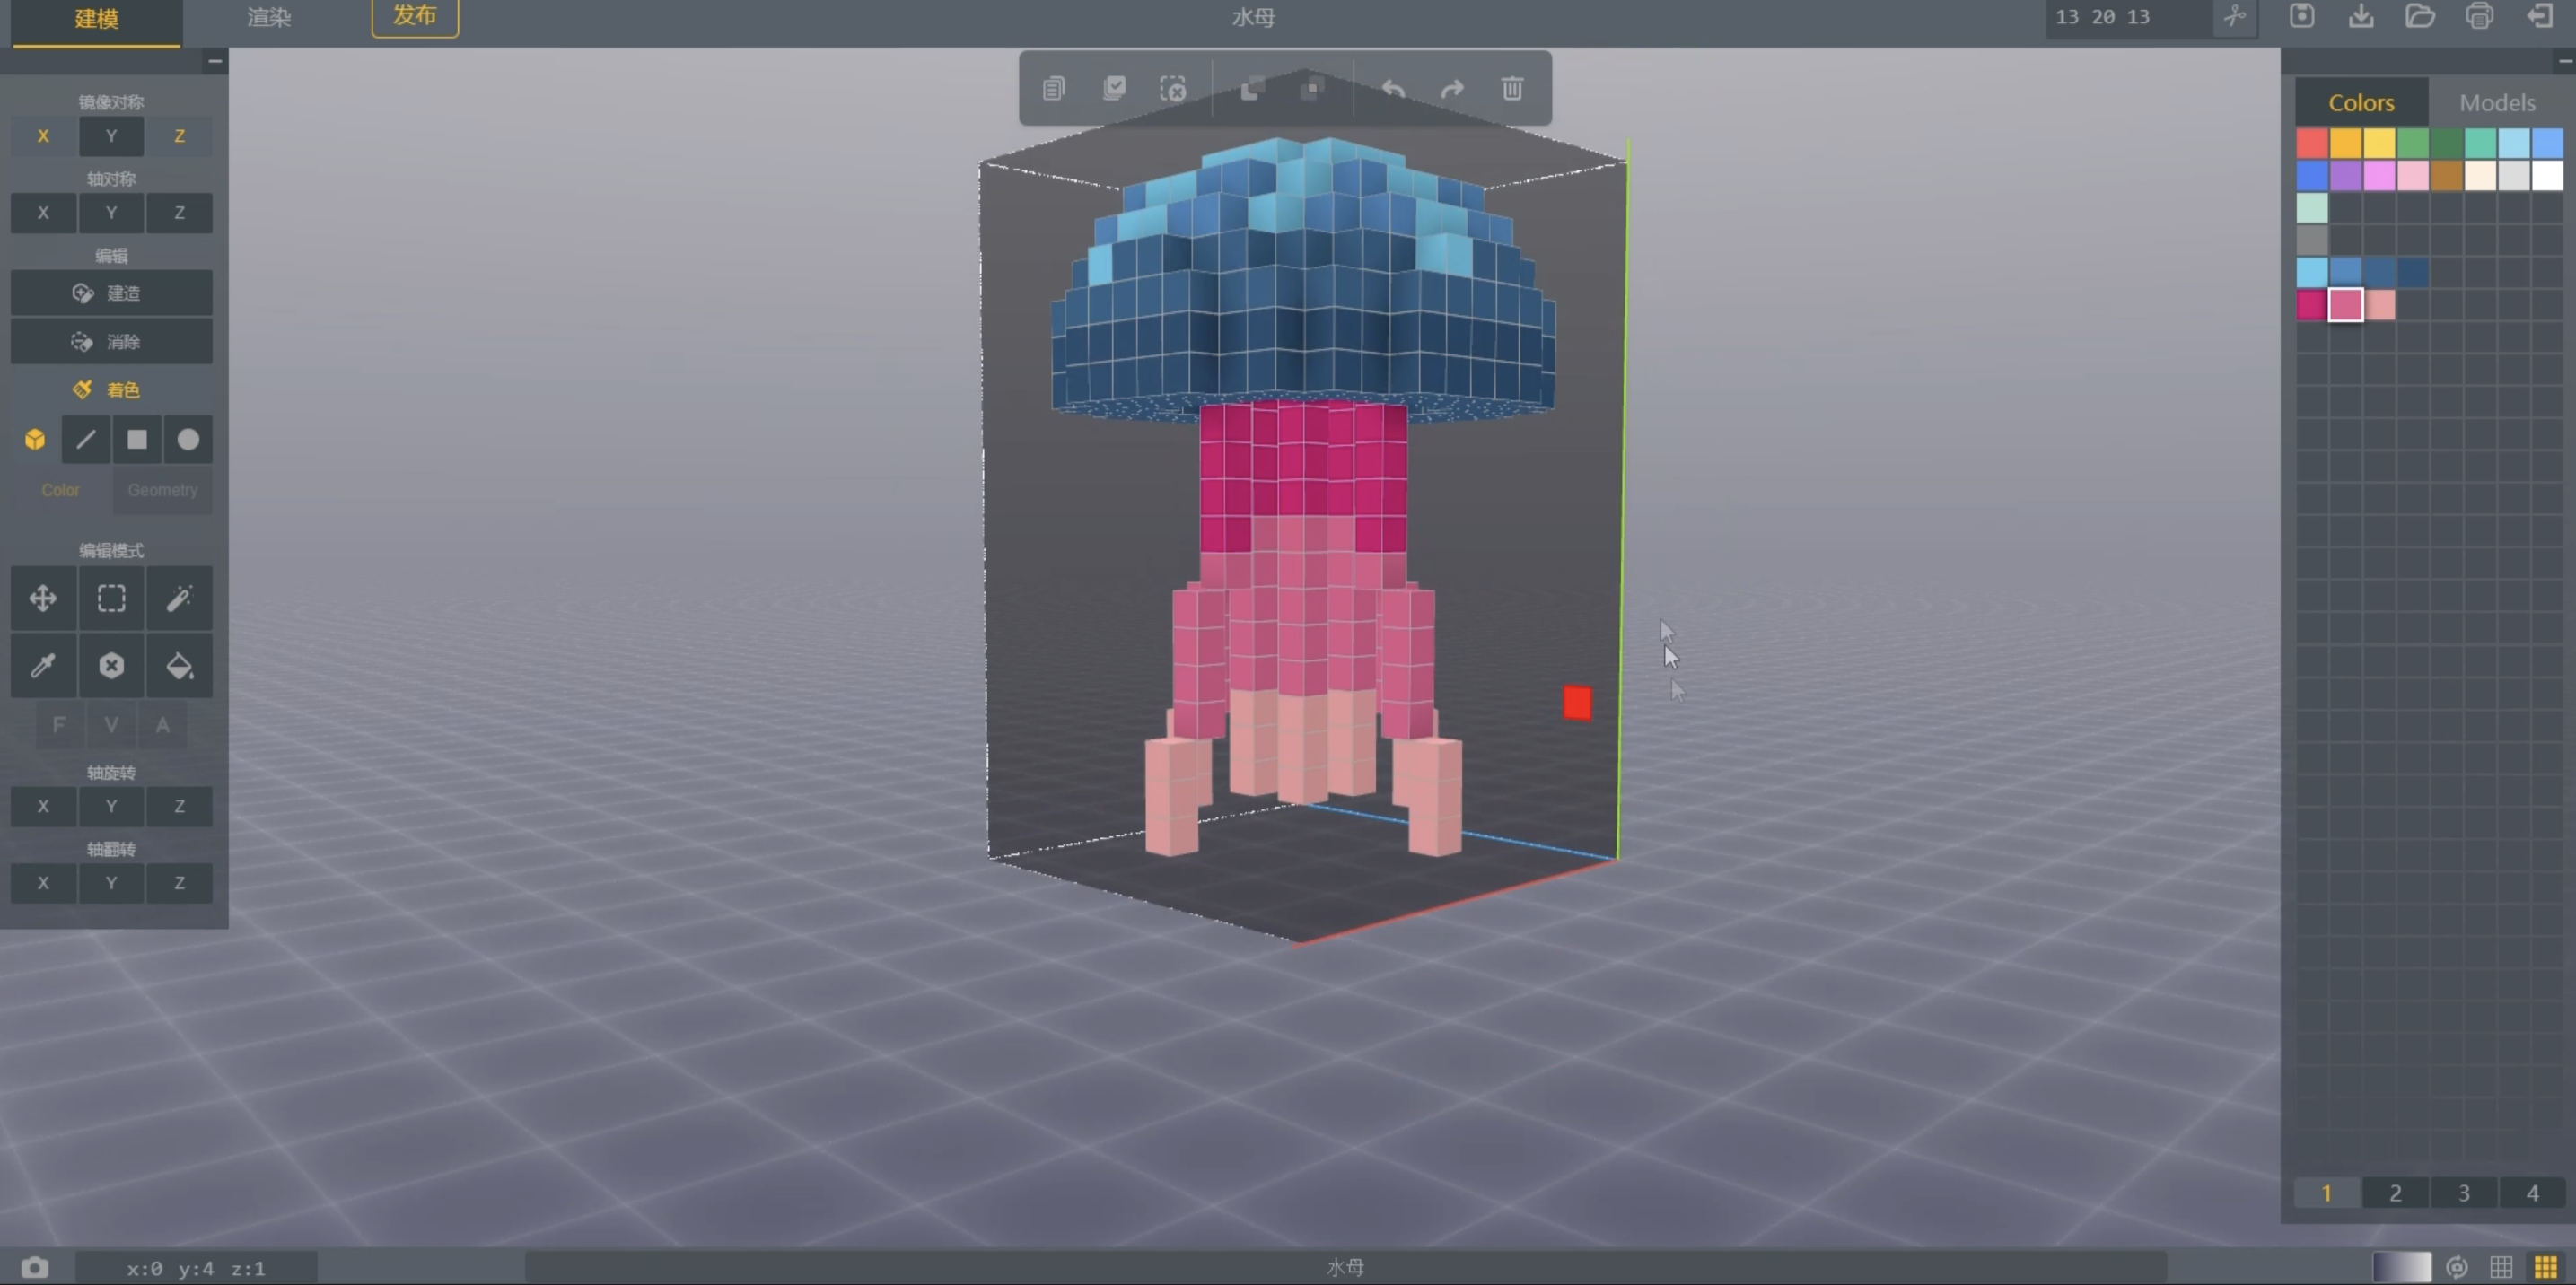Screen dimensions: 2576x1285
Task: Open the Colors tab
Action: pyautogui.click(x=2361, y=103)
